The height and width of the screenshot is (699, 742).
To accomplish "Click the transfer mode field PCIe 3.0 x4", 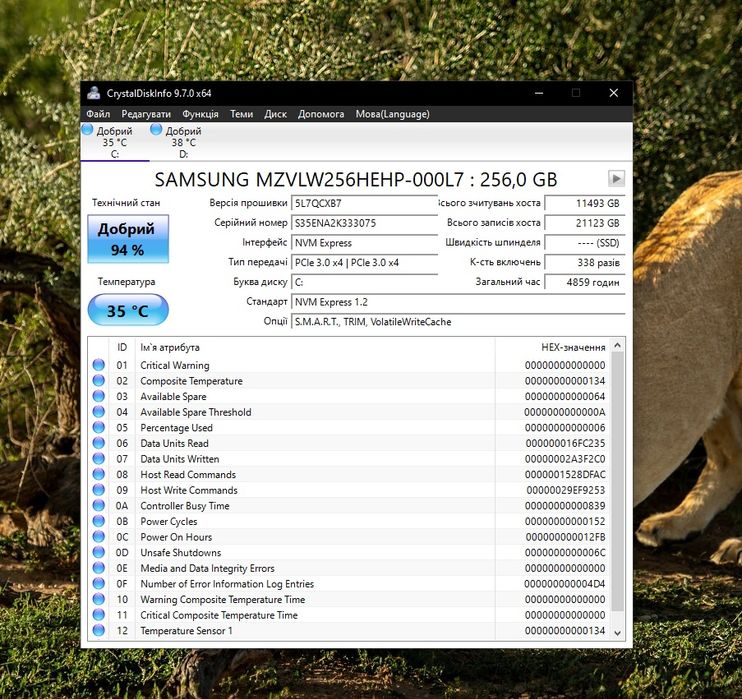I will (x=364, y=262).
